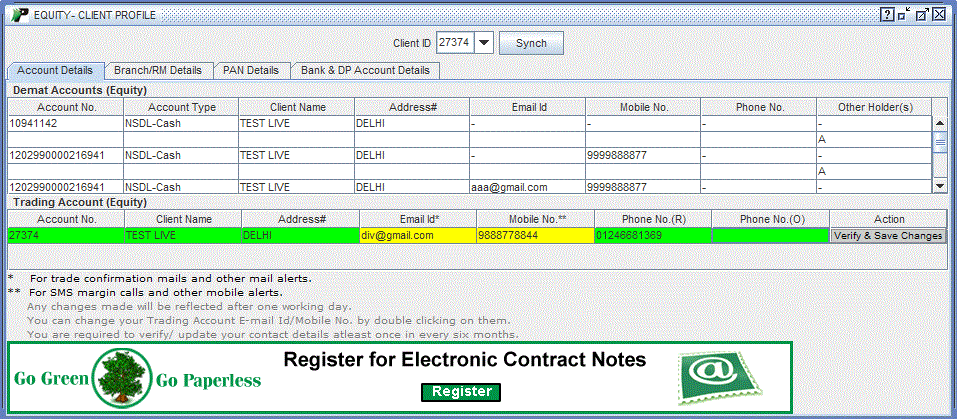Close the Equity Client Profile window
Screen dimensions: 957x419
click(x=938, y=14)
